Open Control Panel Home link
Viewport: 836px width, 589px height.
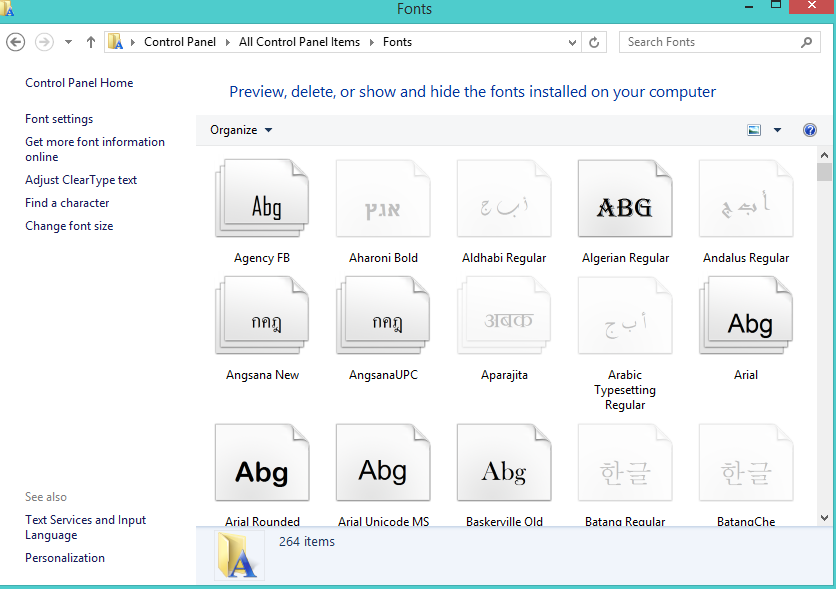[x=79, y=83]
